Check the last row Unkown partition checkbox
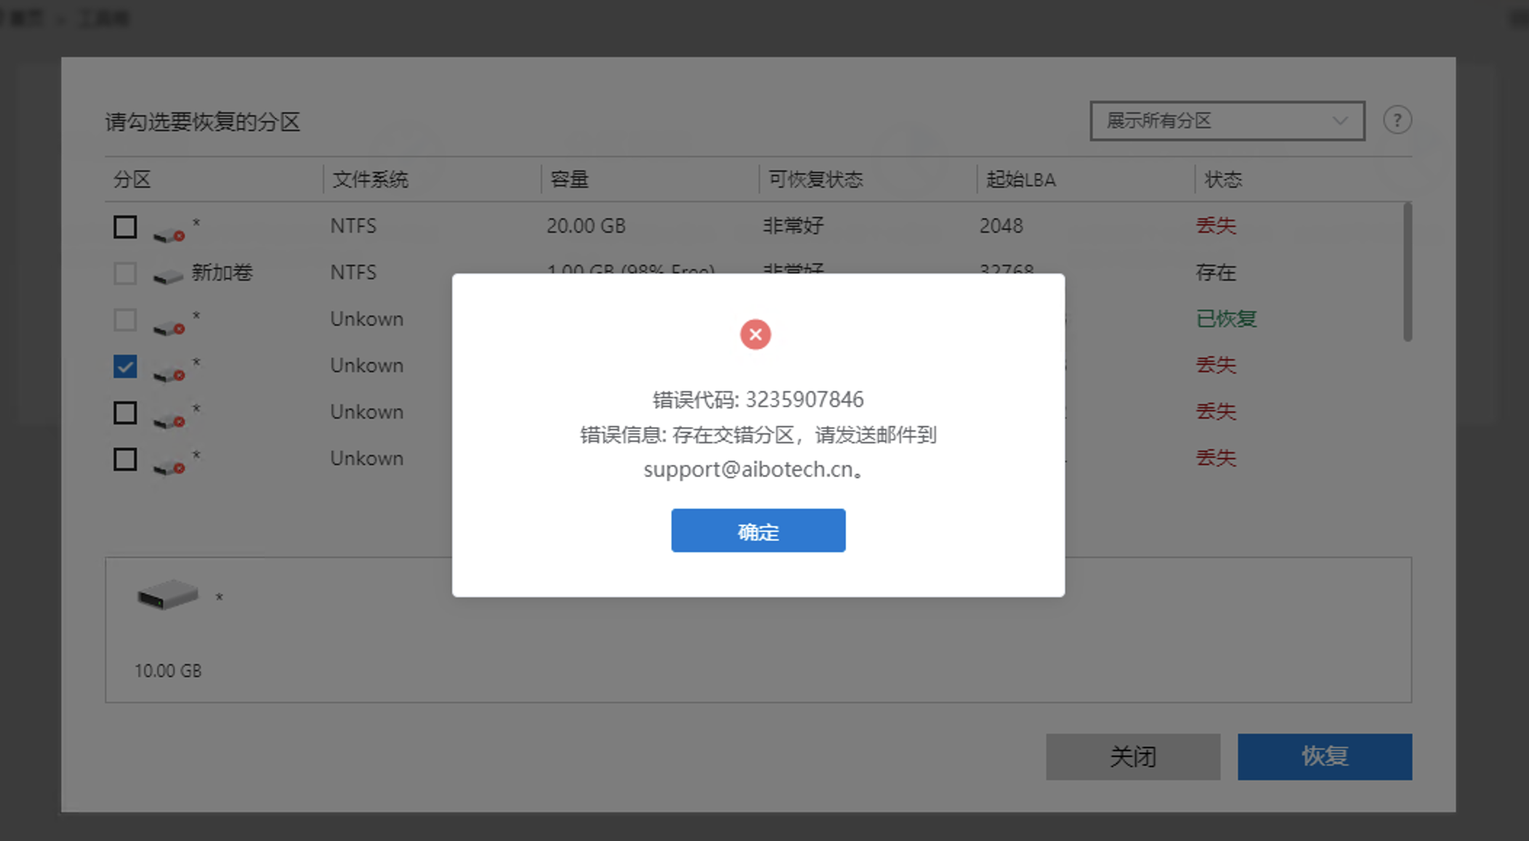Image resolution: width=1529 pixels, height=841 pixels. (x=125, y=459)
